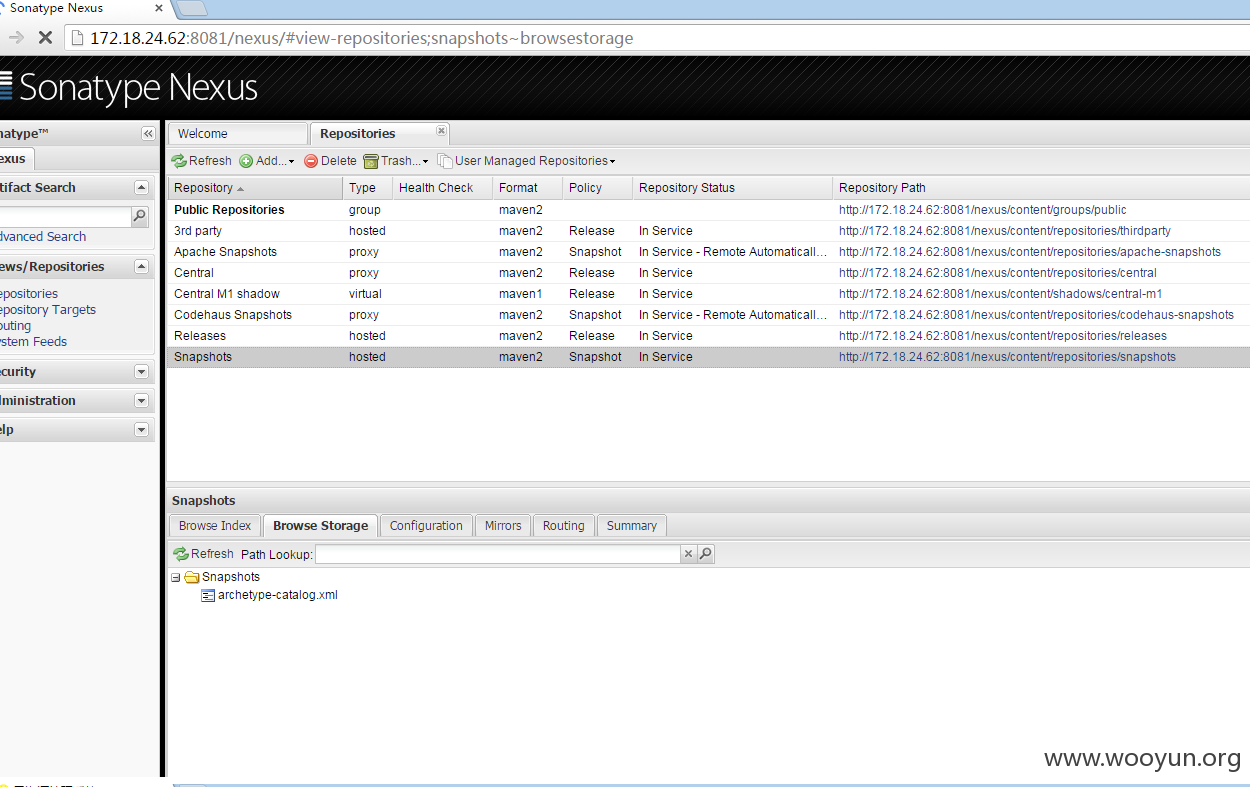This screenshot has height=787, width=1250.
Task: Clear the Path Lookup field
Action: pyautogui.click(x=688, y=554)
